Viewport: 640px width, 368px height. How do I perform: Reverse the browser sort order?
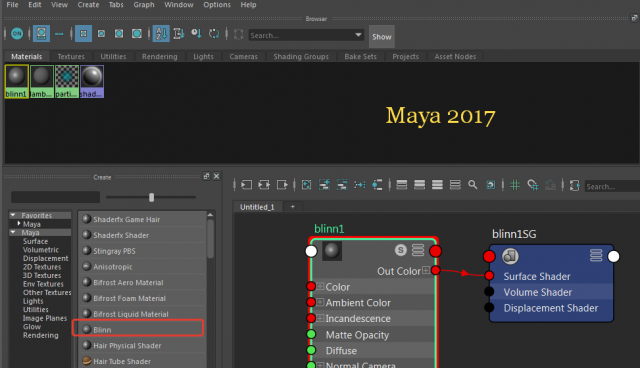[214, 33]
